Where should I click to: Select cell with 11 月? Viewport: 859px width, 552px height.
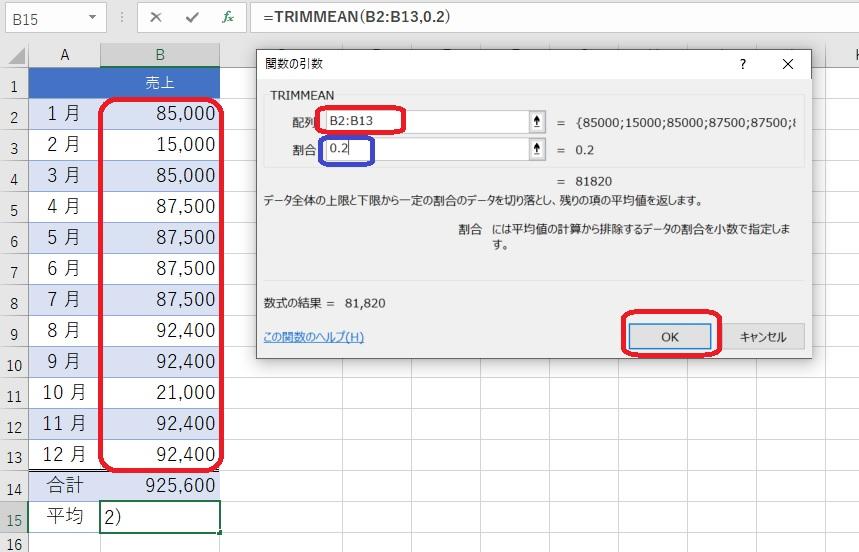pos(65,423)
